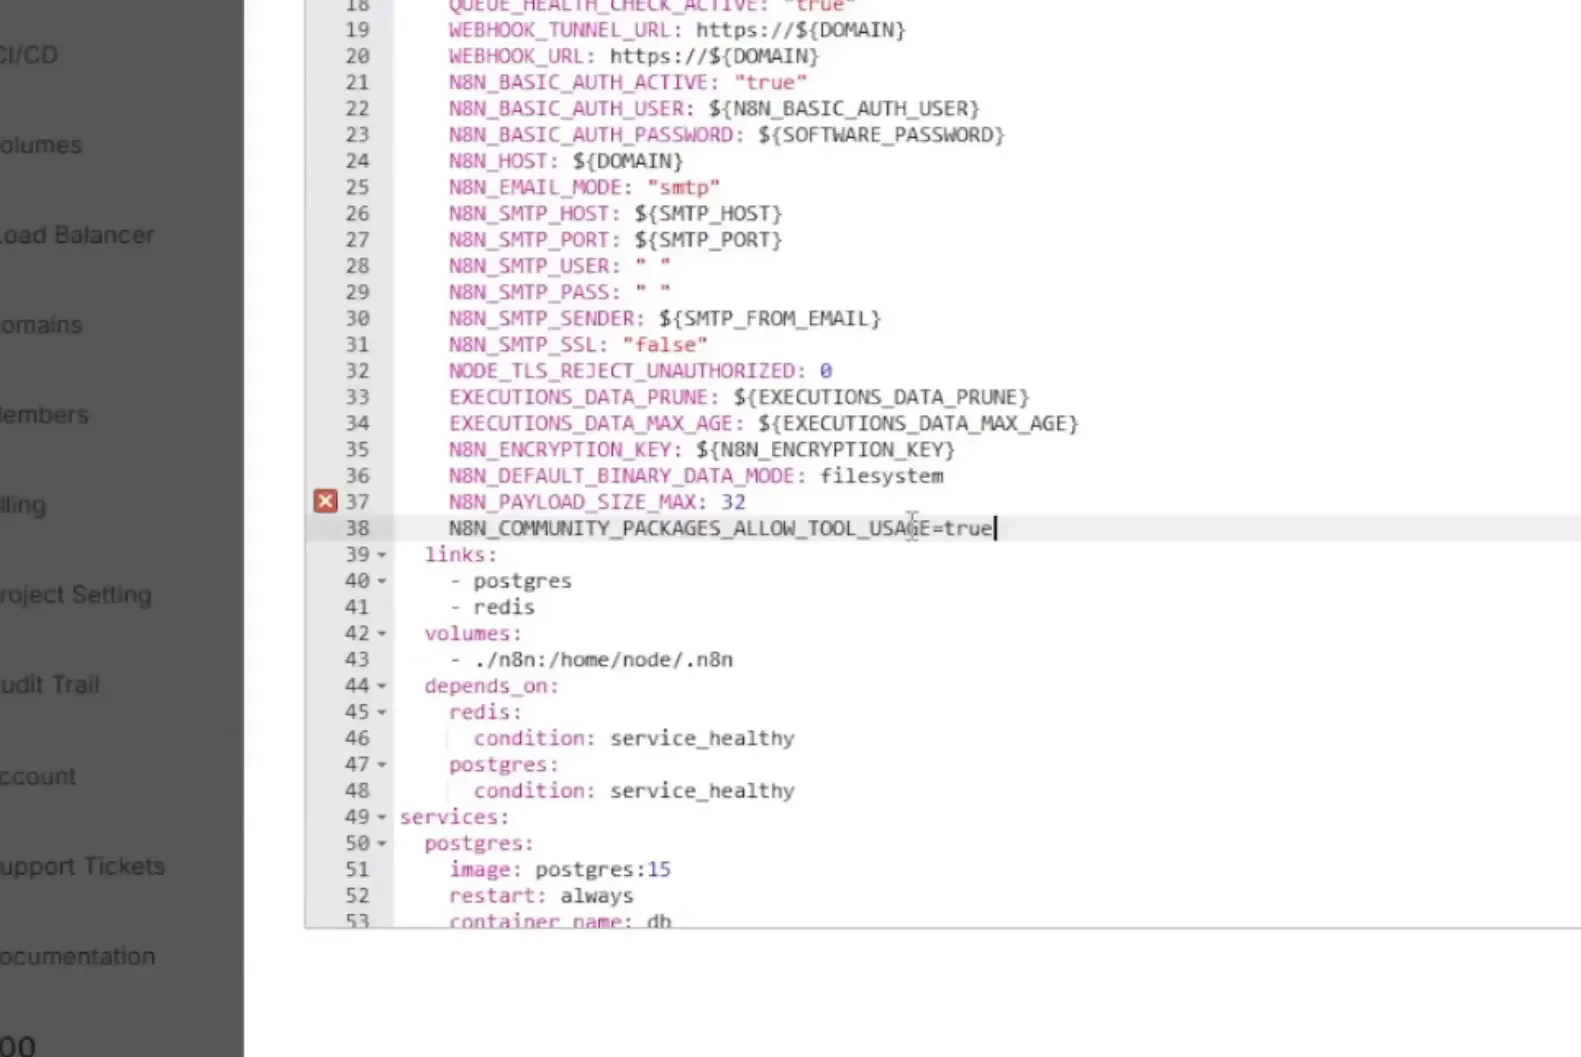Click 'image: postgres:15' on line 51
The width and height of the screenshot is (1581, 1057).
point(560,870)
